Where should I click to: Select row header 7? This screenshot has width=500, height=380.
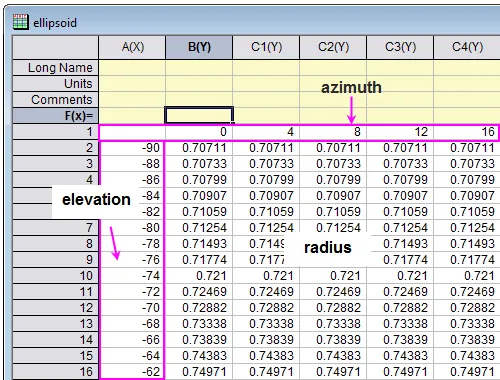56,228
